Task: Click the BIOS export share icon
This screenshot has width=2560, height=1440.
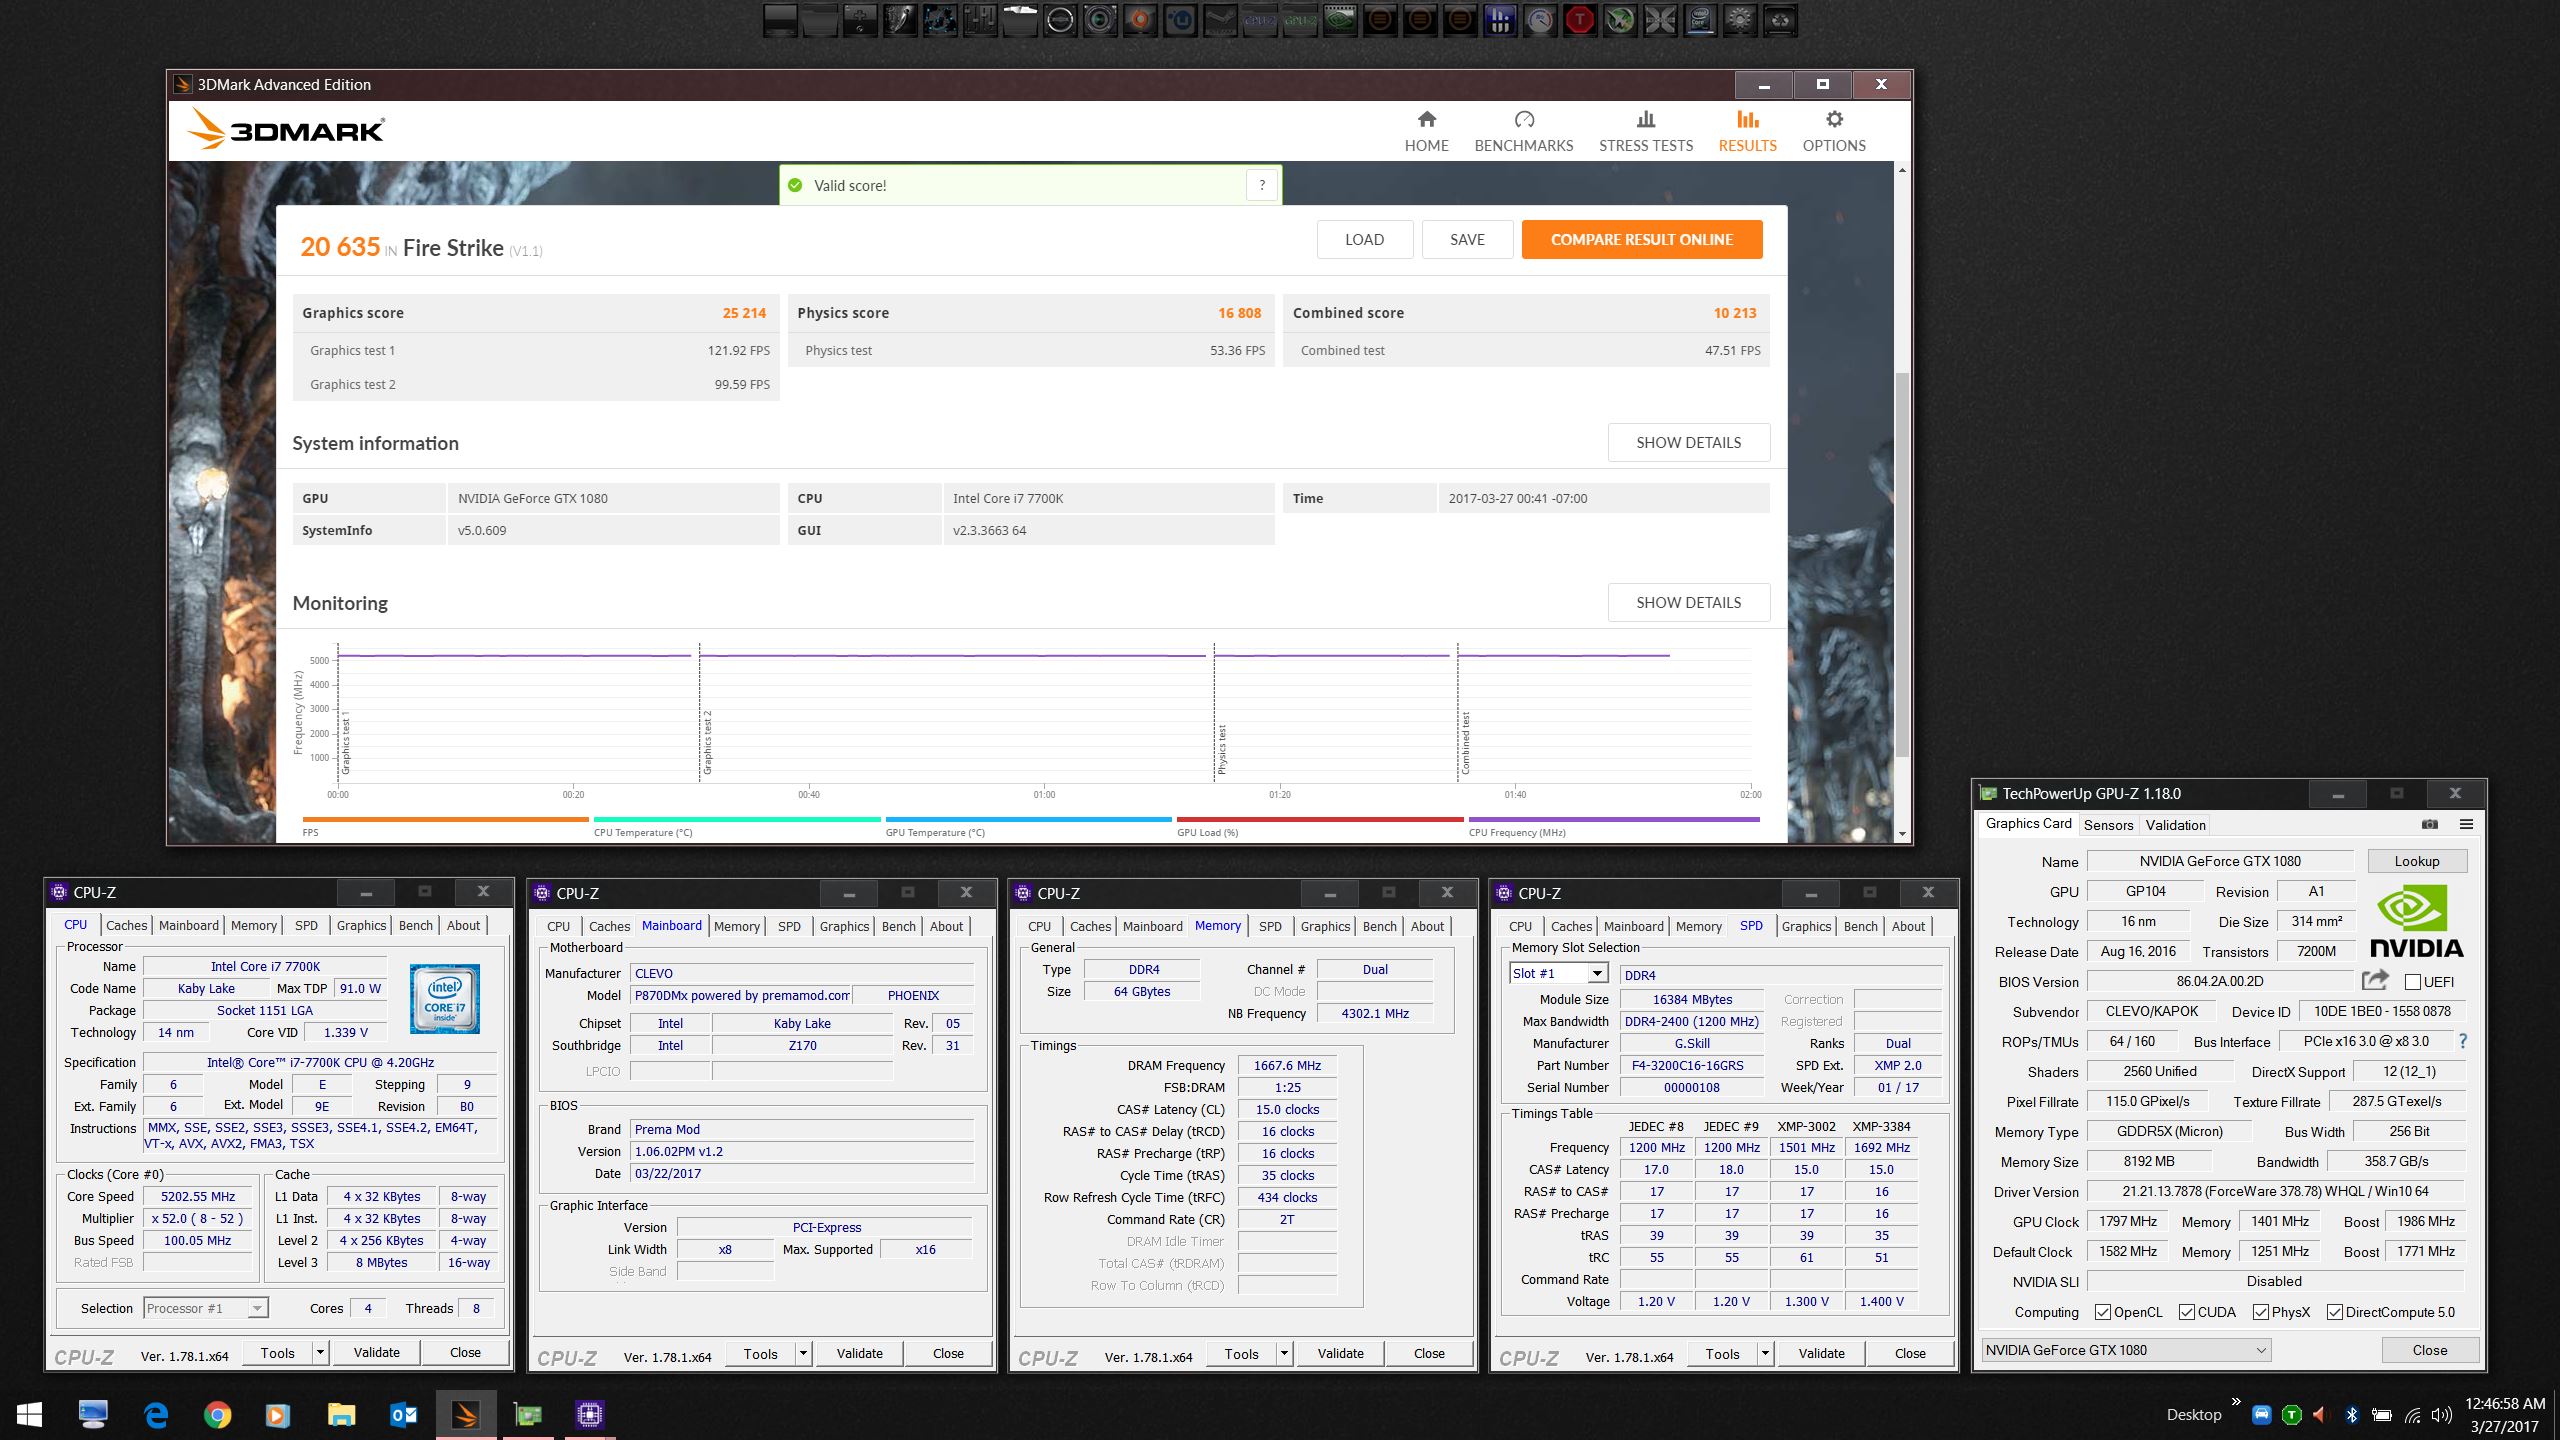Action: [2375, 981]
